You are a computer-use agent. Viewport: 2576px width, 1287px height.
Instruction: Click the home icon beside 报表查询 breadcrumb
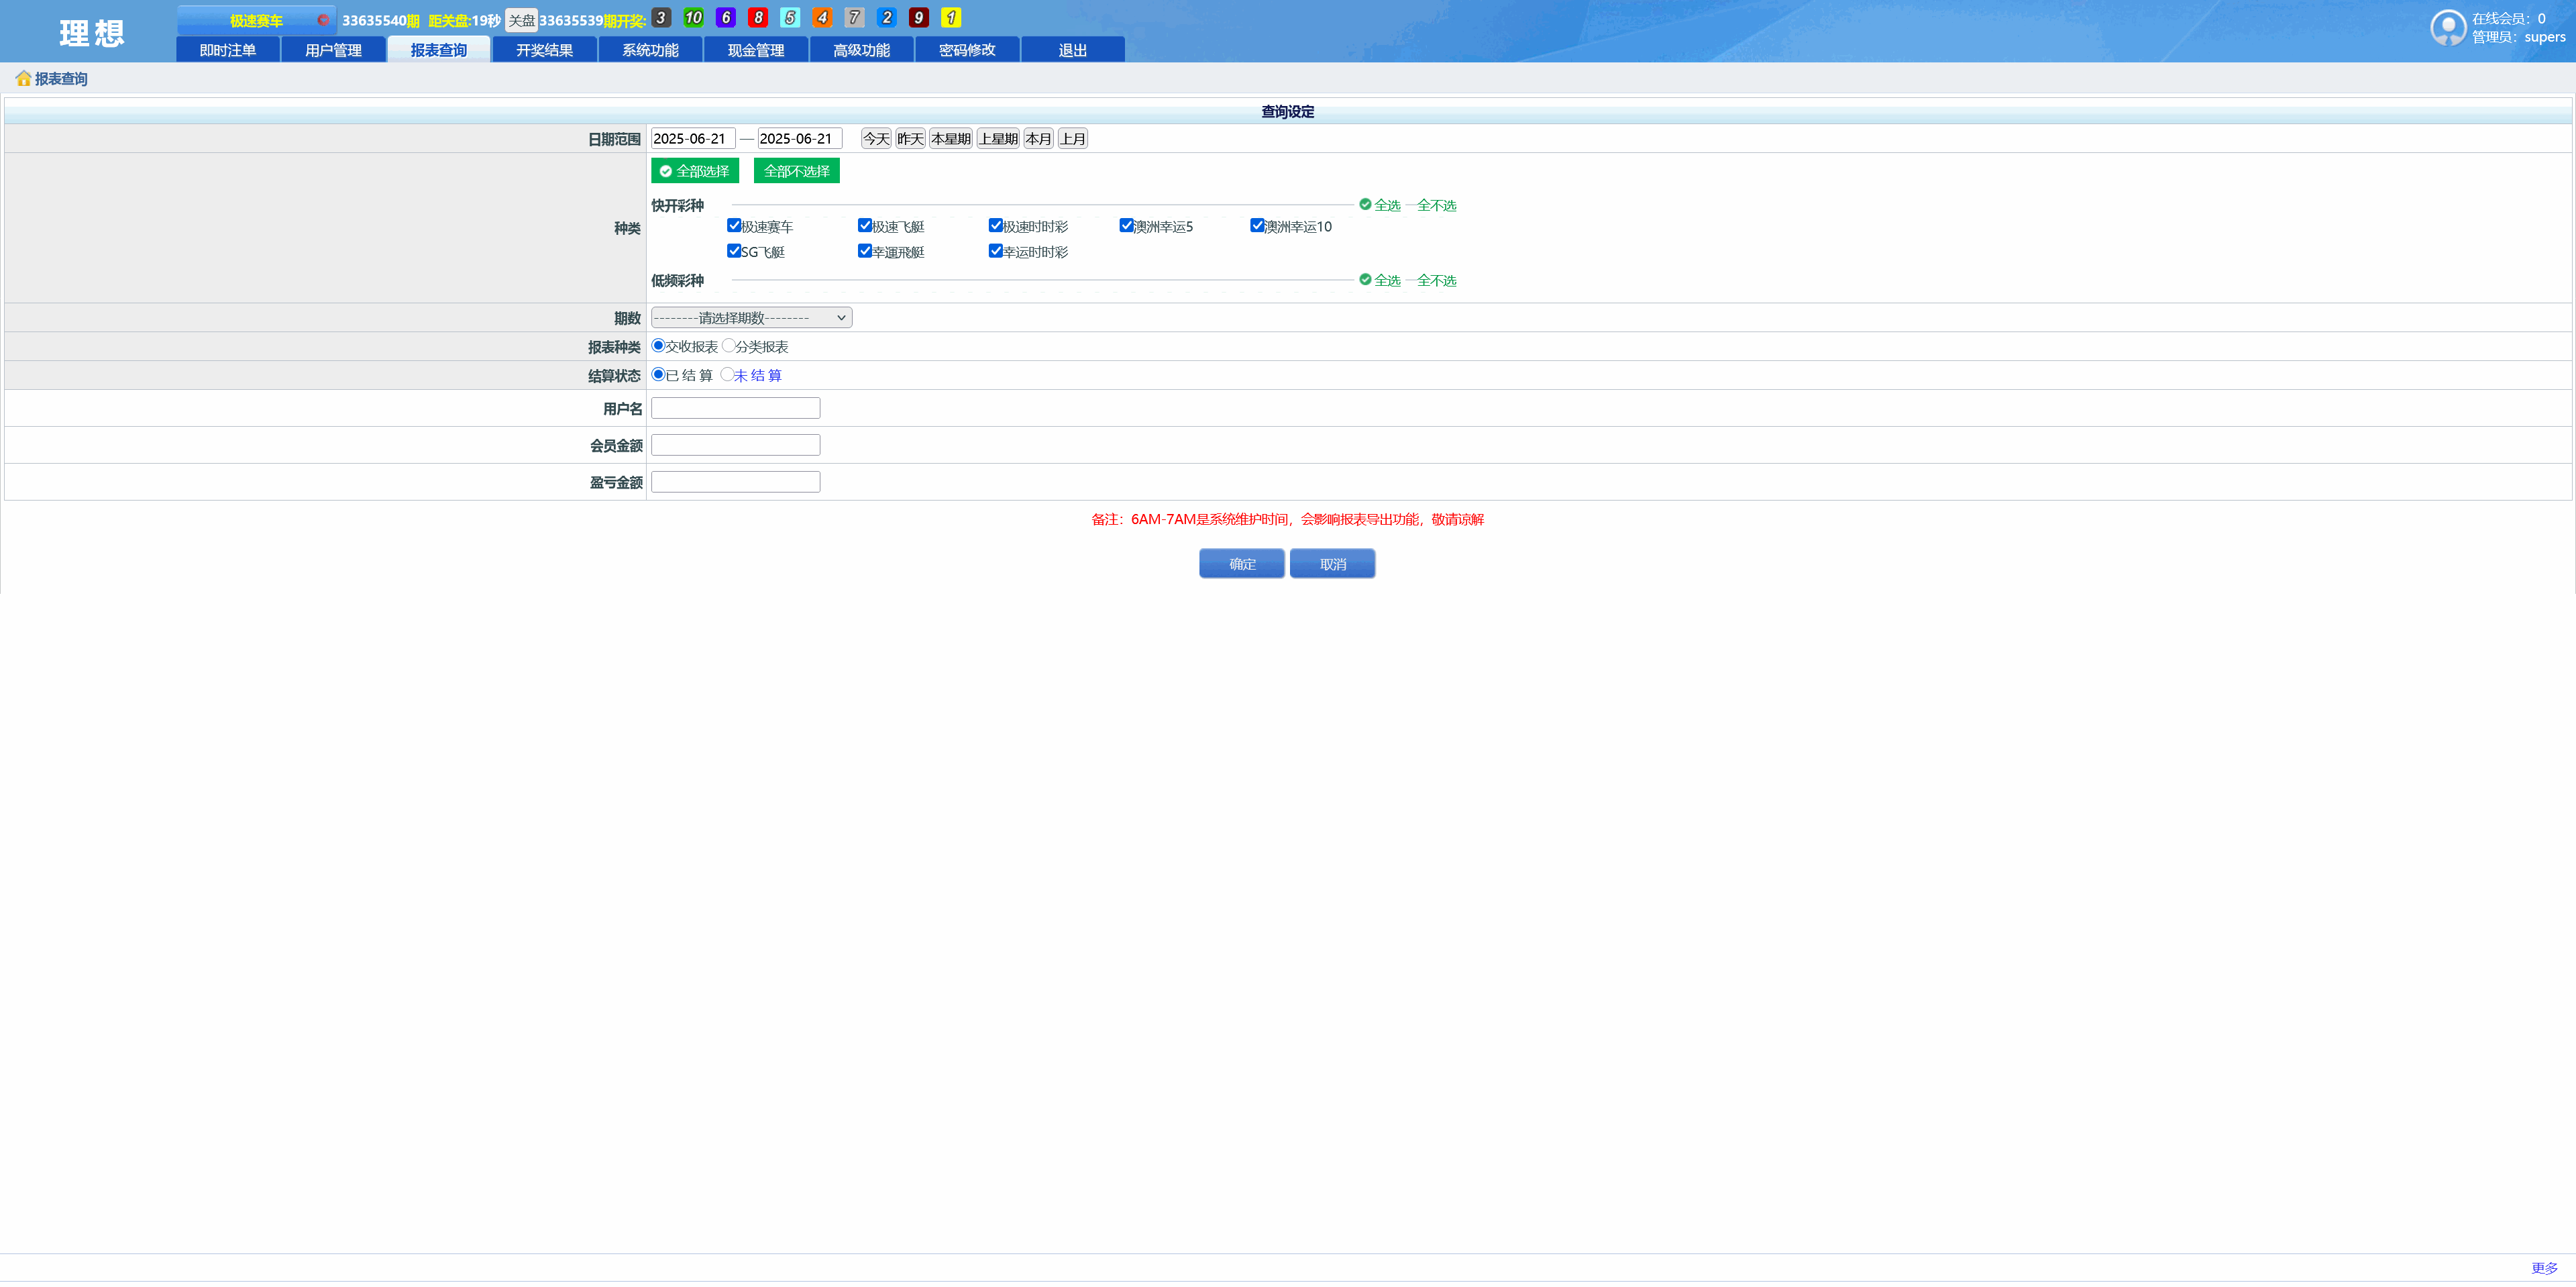[x=23, y=78]
